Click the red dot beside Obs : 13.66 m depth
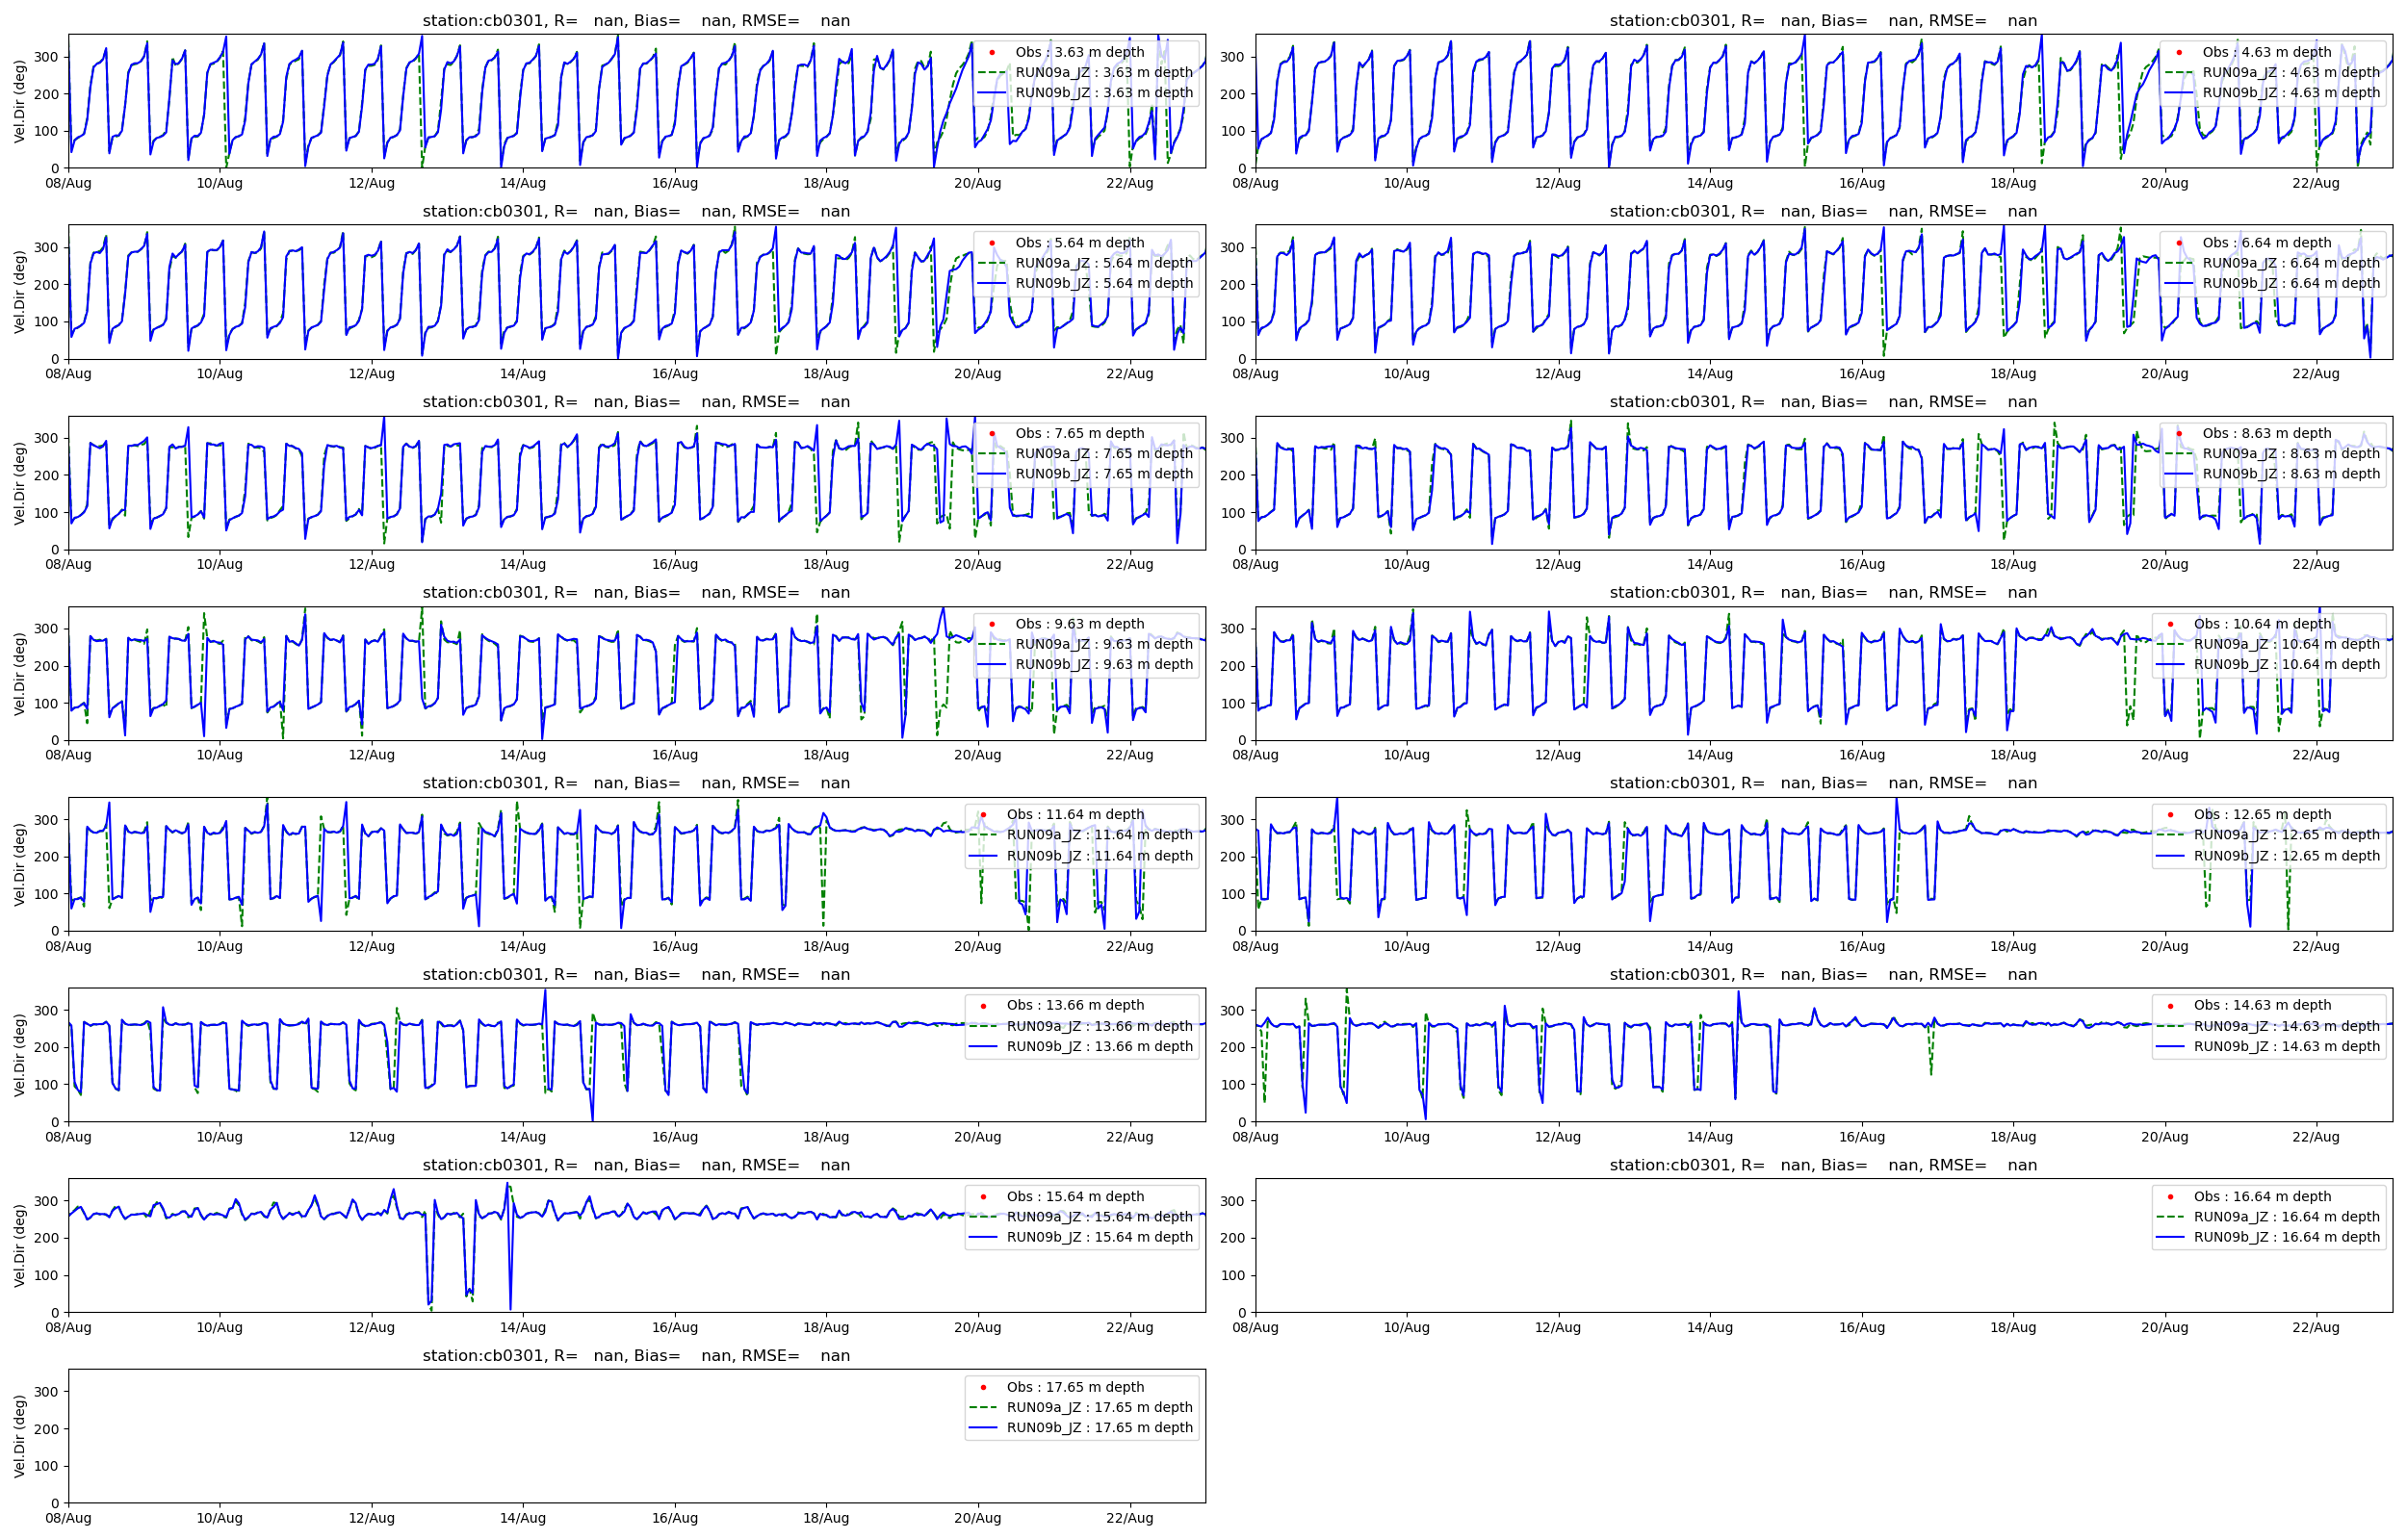The height and width of the screenshot is (1540, 2407). pyautogui.click(x=982, y=1005)
